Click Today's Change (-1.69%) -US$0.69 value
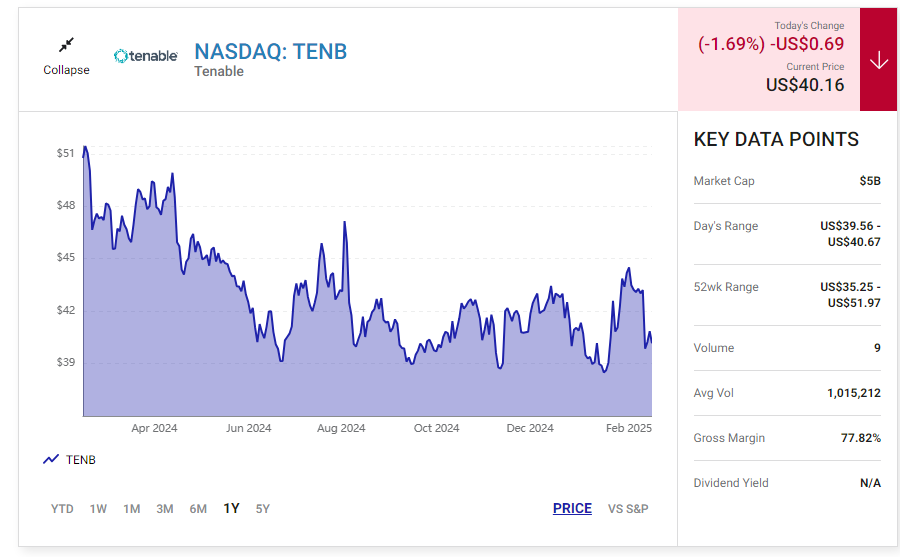The width and height of the screenshot is (900, 557). click(771, 44)
